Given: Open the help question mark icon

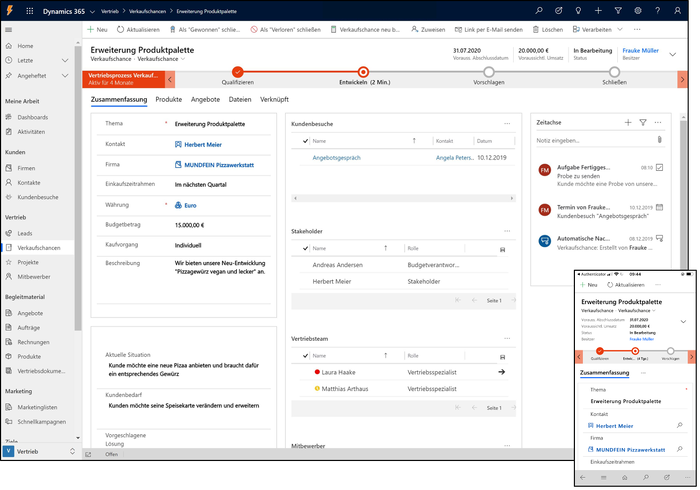Looking at the screenshot, I should (x=658, y=11).
